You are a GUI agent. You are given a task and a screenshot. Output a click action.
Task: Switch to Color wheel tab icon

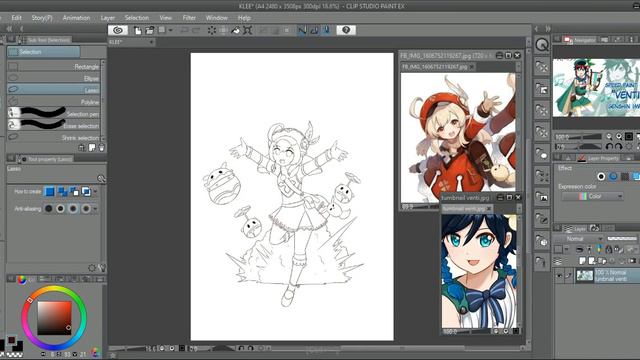tap(21, 279)
